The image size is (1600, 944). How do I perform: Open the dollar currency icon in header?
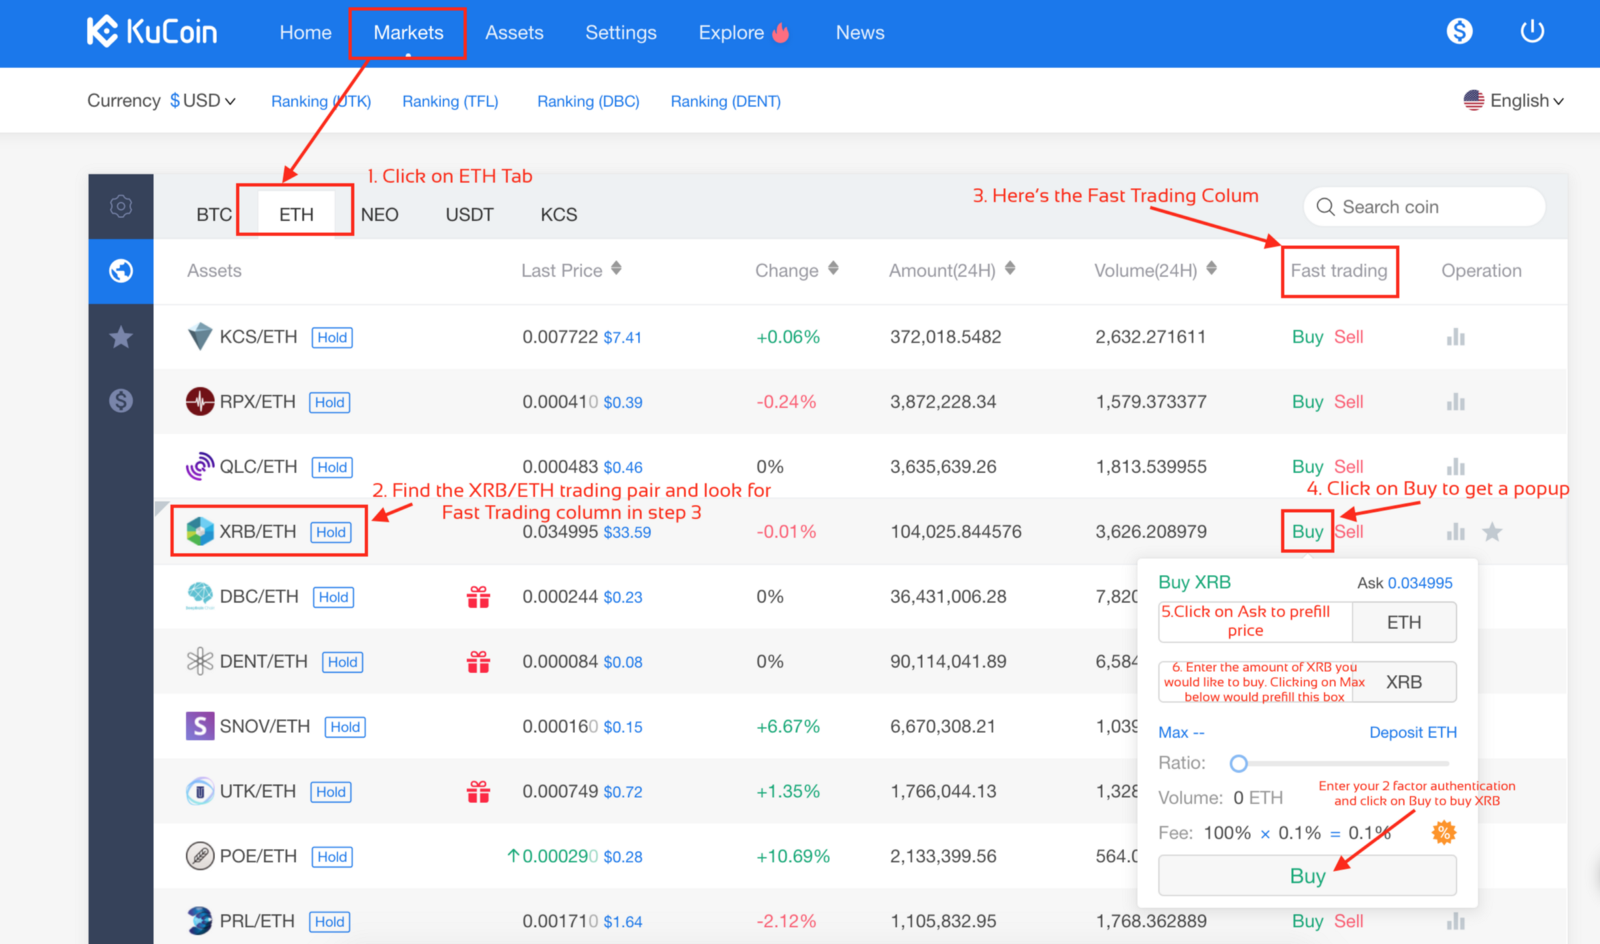[1459, 31]
